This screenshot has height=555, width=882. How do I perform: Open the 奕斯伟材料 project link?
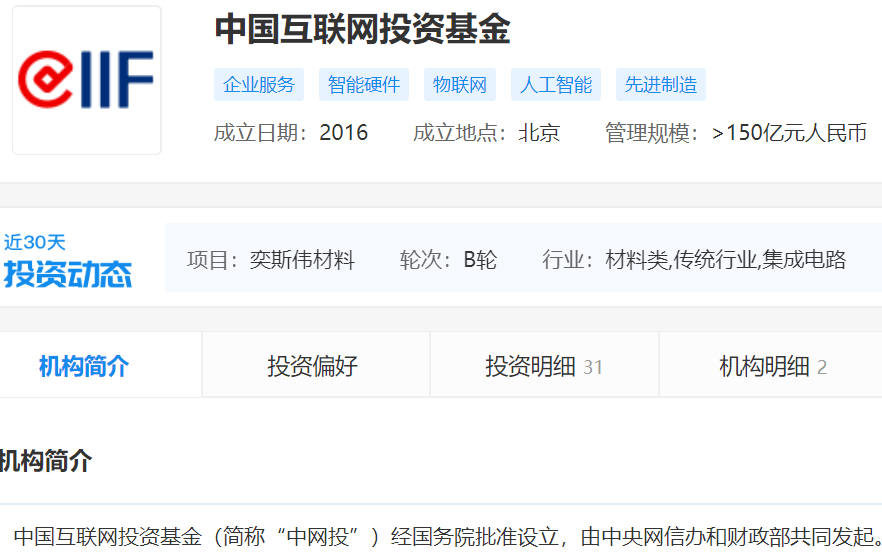click(302, 260)
